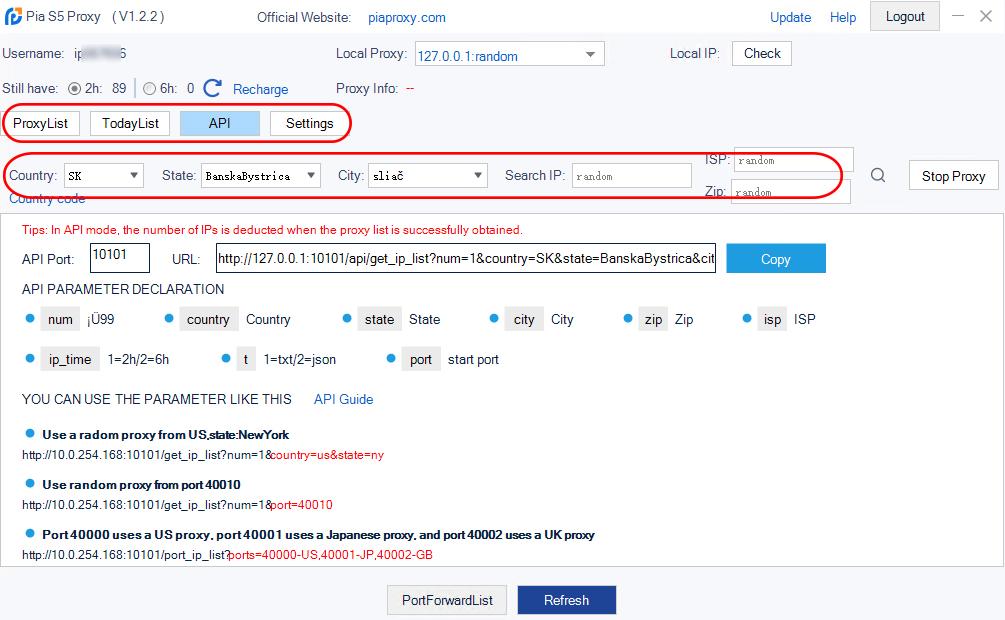Focus the Zip input field
The height and width of the screenshot is (620, 1005).
[790, 191]
